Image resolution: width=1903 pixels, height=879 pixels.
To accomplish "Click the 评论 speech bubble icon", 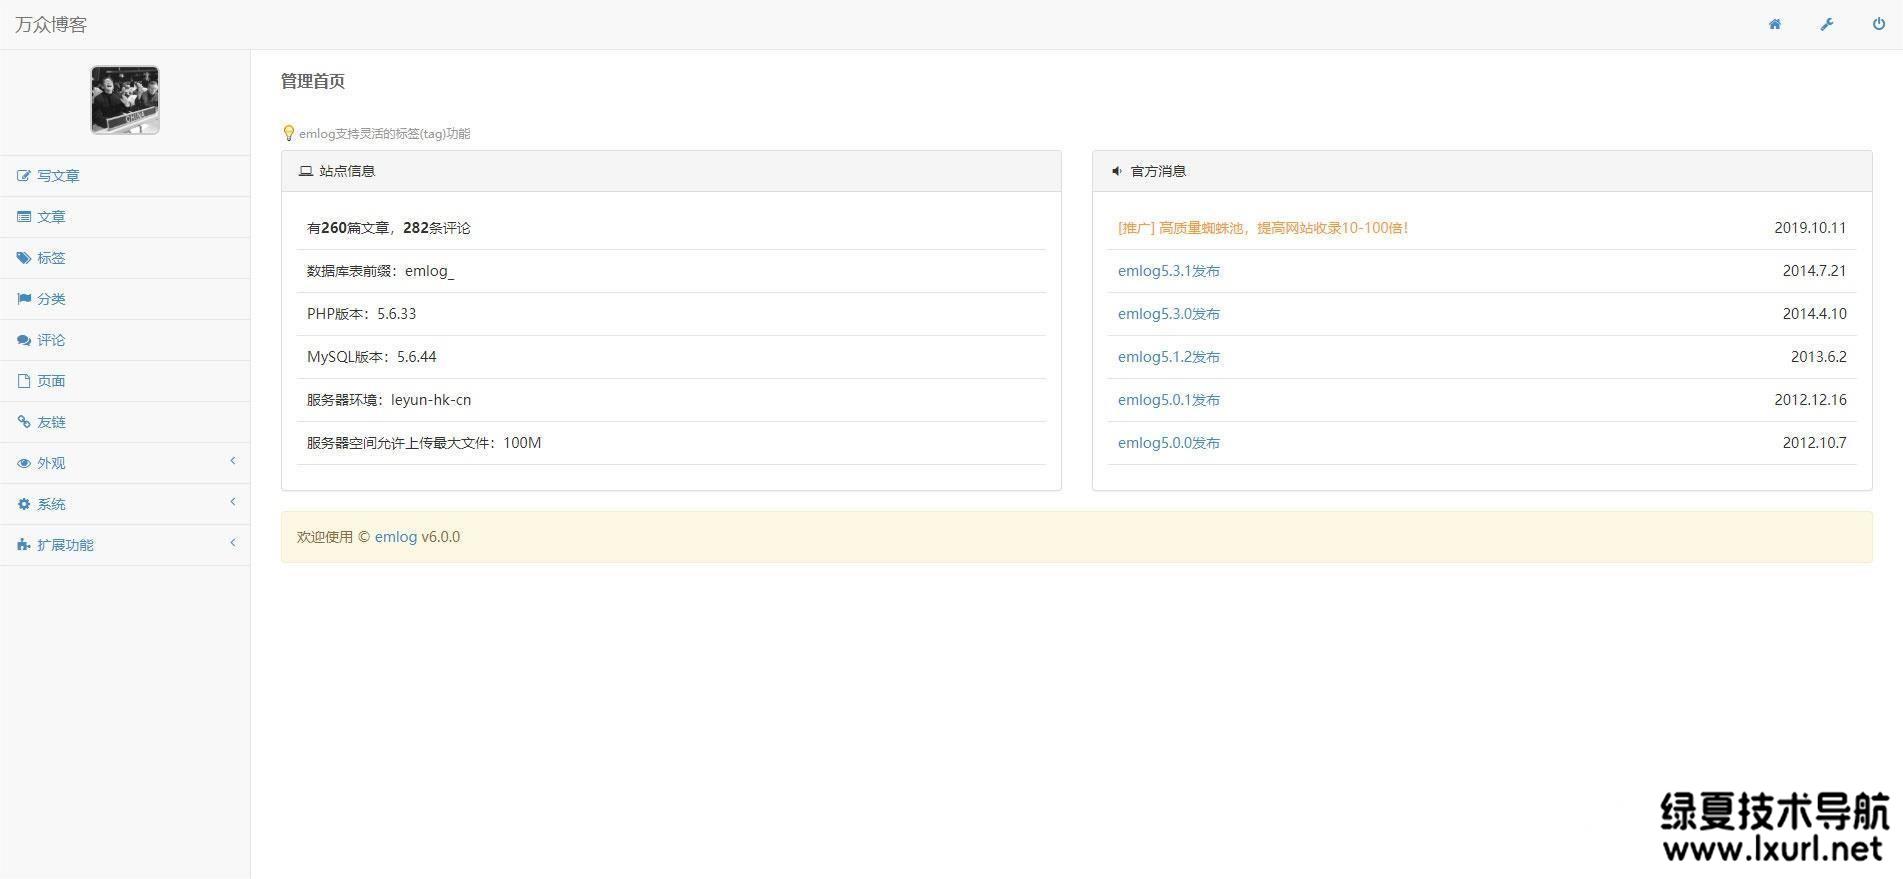I will [24, 340].
